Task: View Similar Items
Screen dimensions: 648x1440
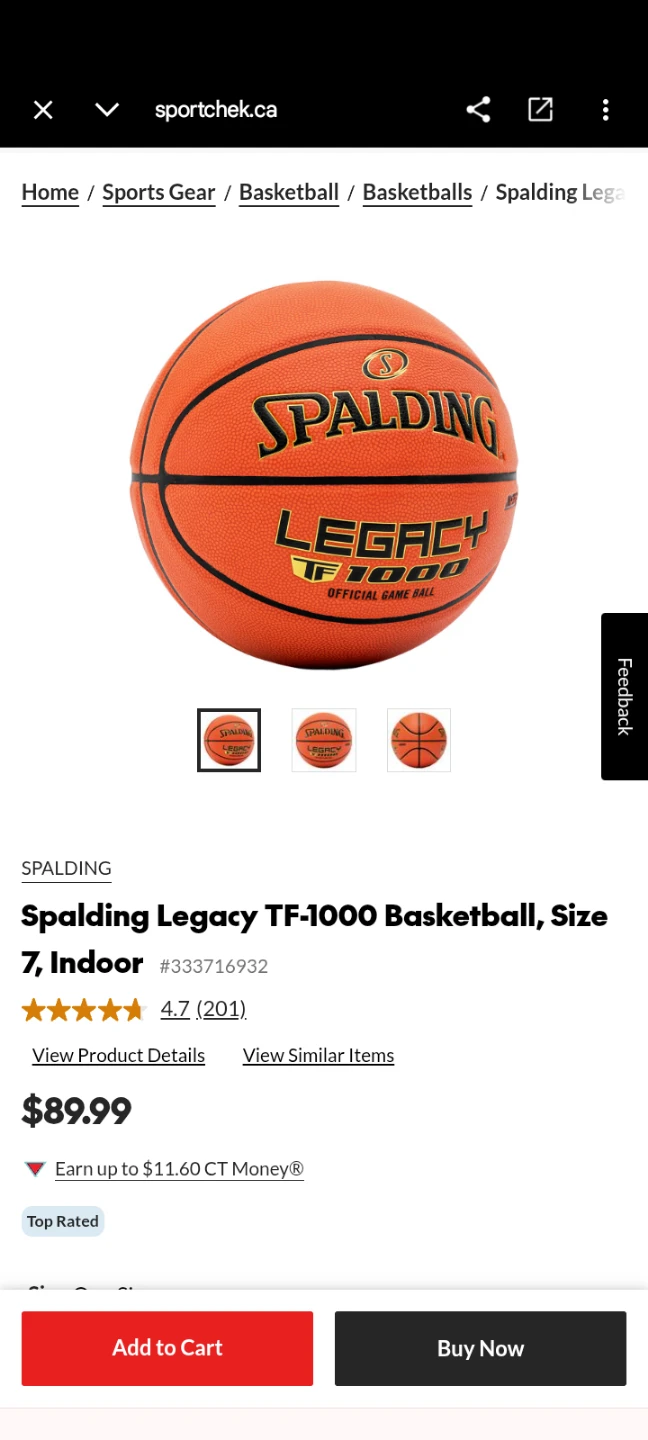Action: click(318, 1056)
